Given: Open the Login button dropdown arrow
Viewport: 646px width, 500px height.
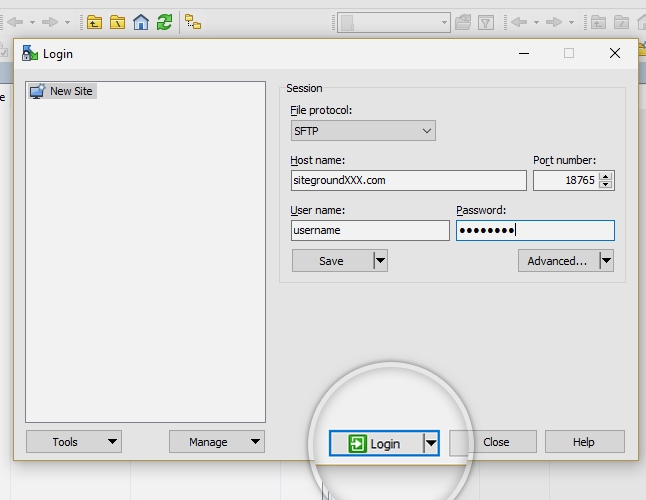Looking at the screenshot, I should click(431, 443).
